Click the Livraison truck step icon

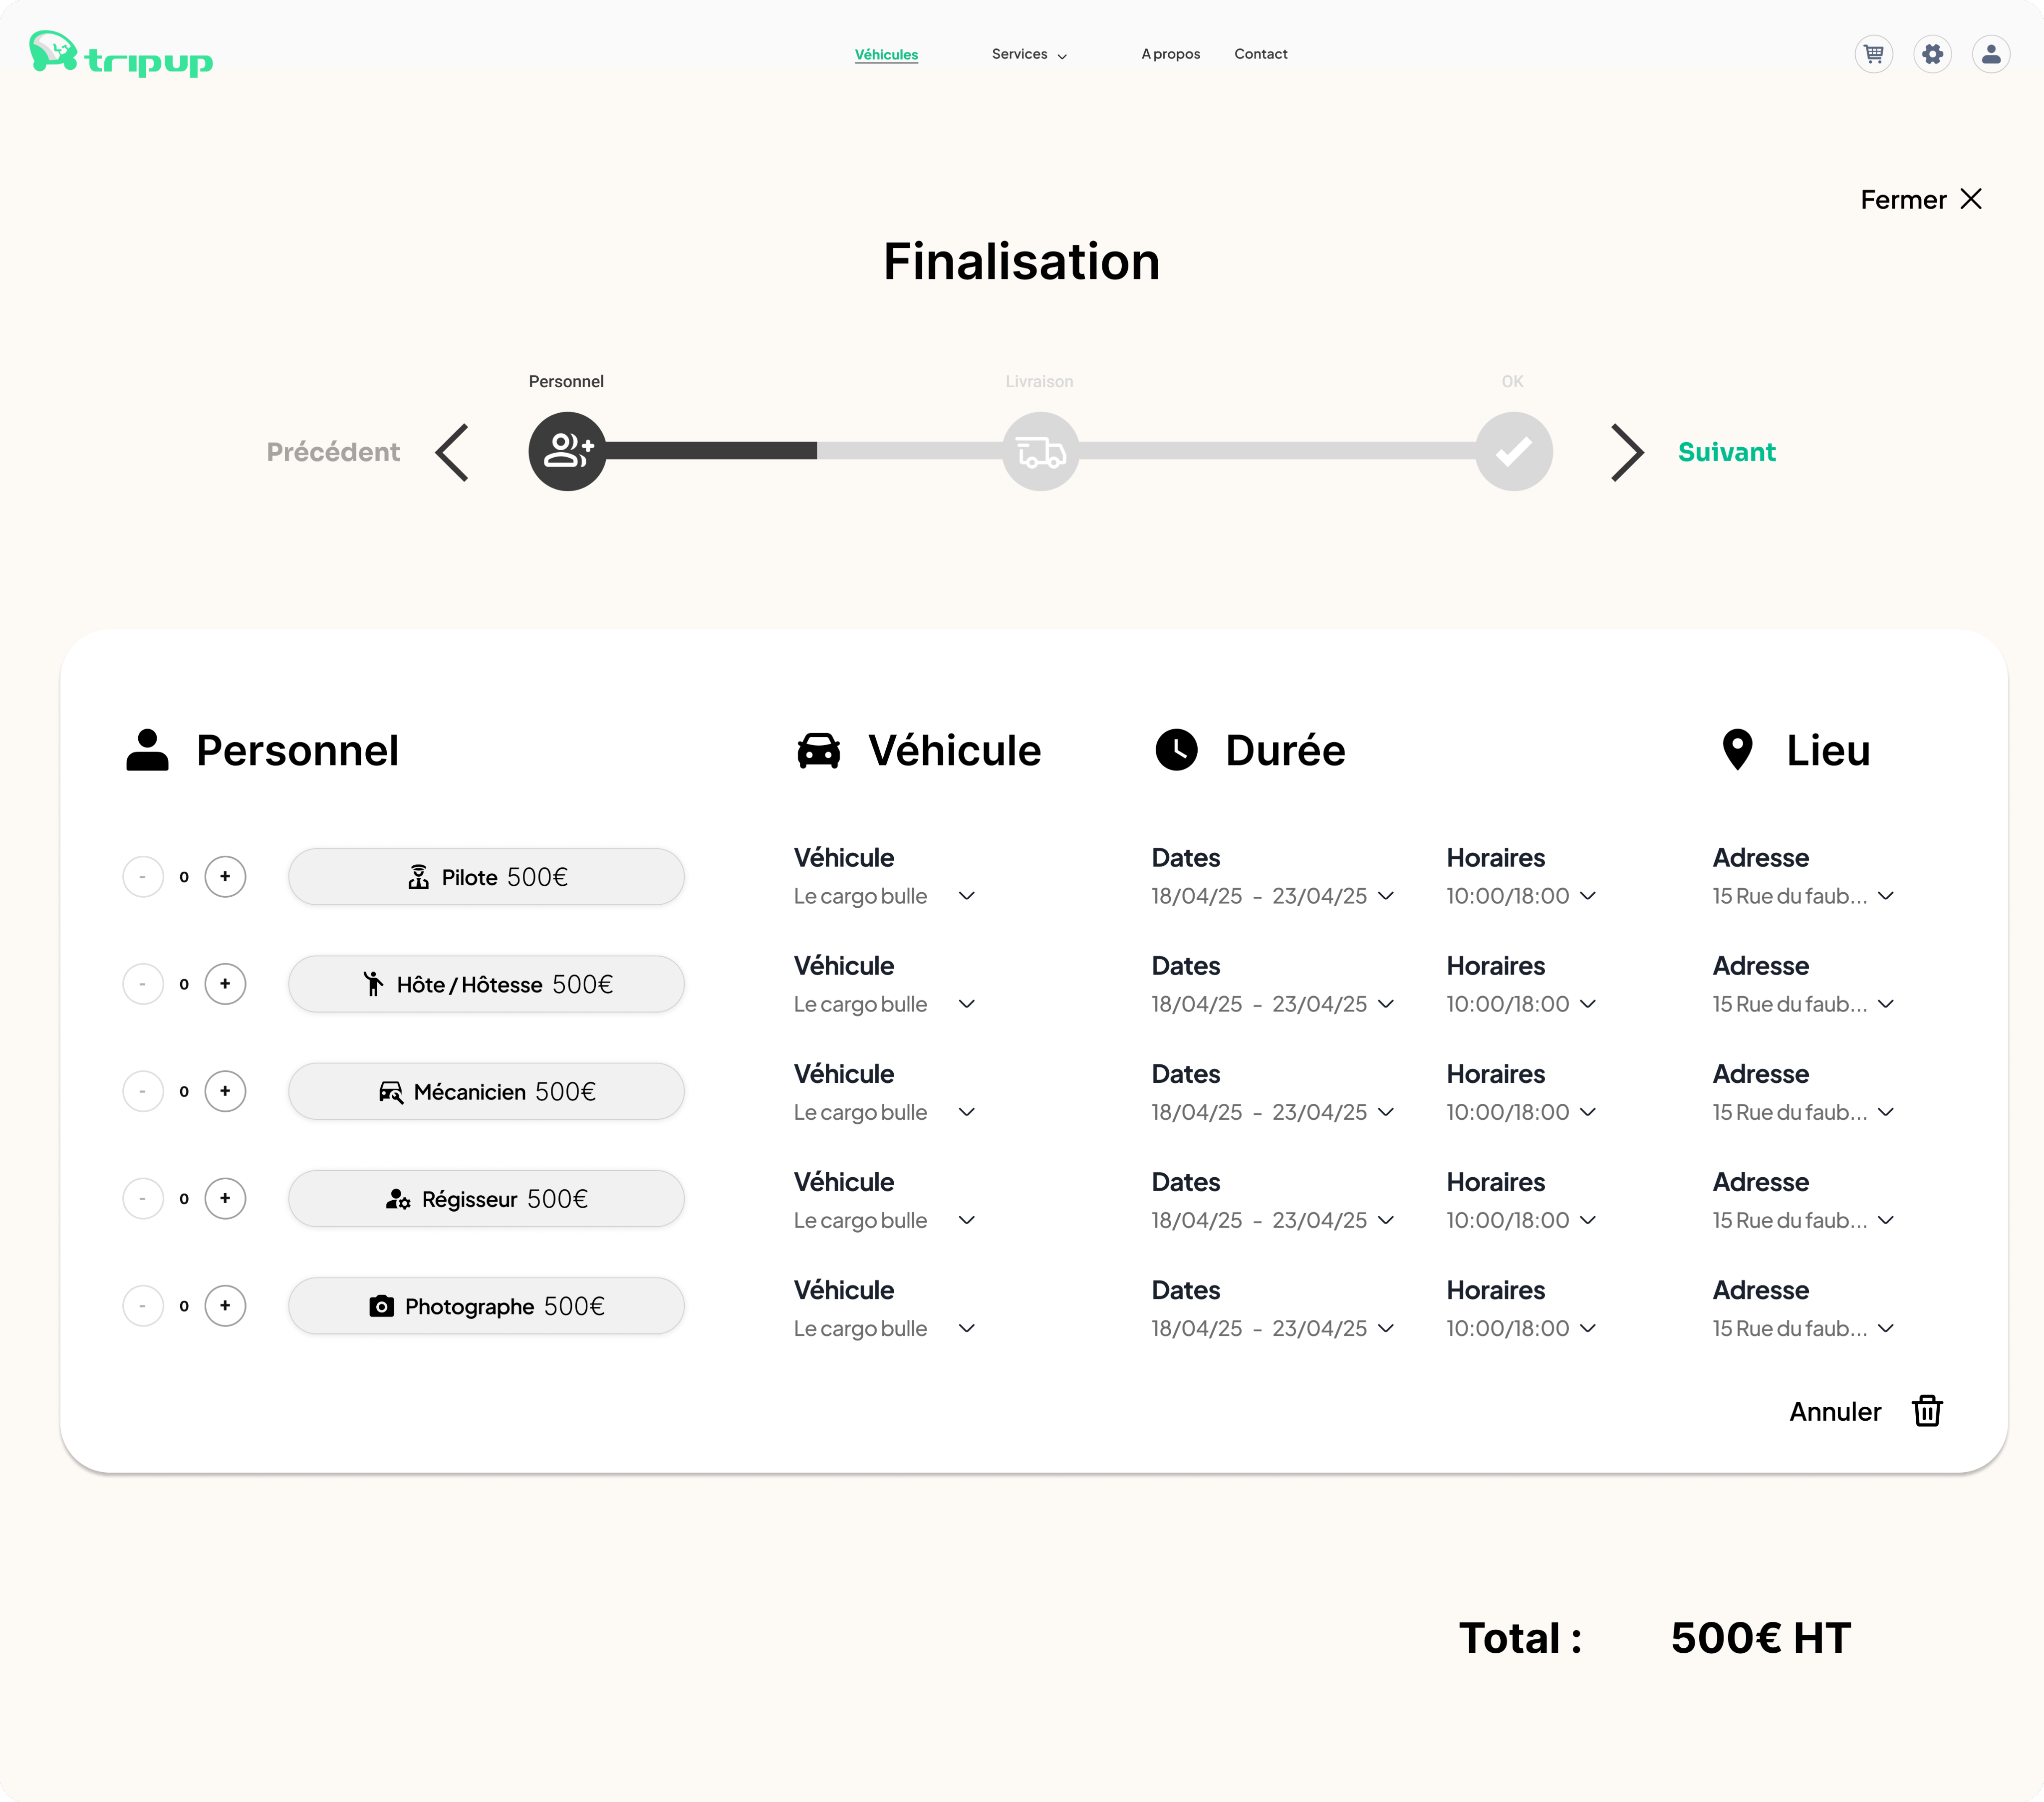click(x=1040, y=452)
